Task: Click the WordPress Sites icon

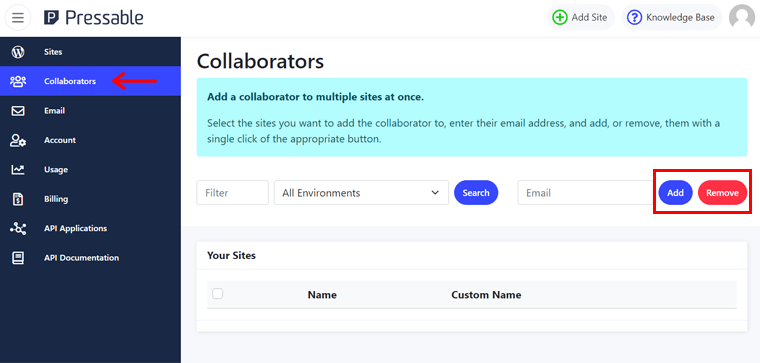Action: [x=18, y=52]
